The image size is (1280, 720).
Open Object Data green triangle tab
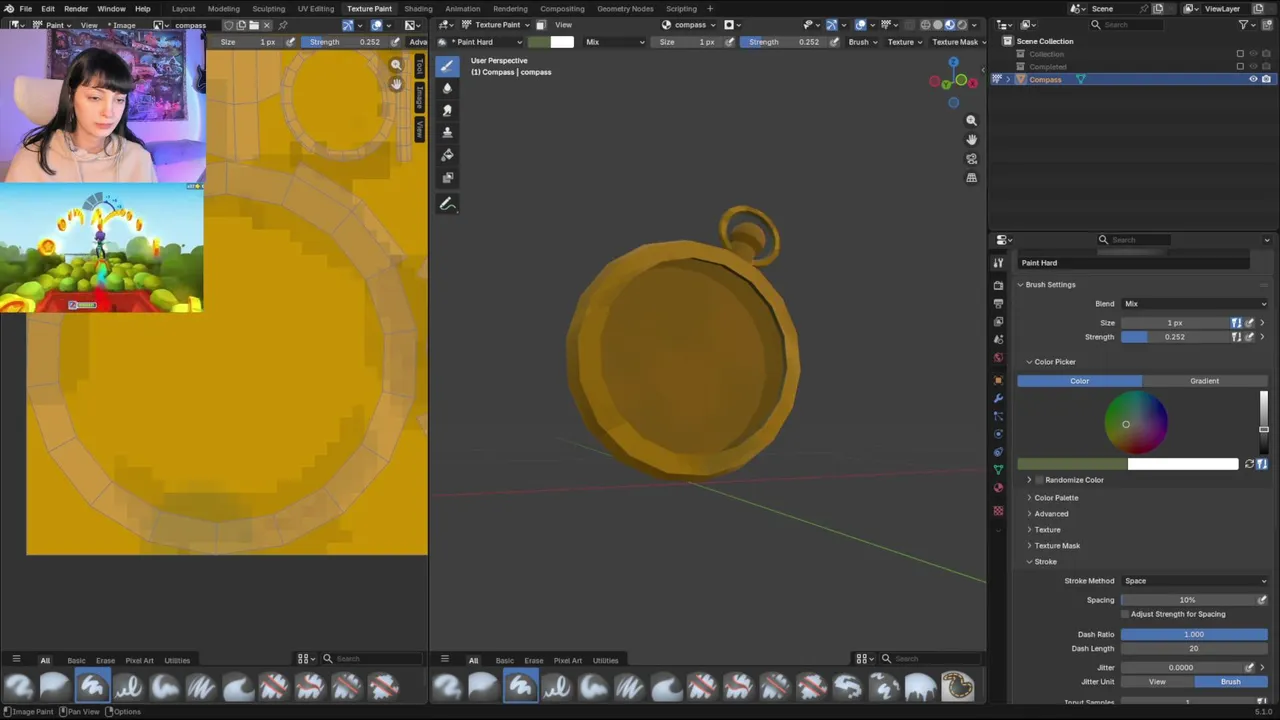point(998,470)
